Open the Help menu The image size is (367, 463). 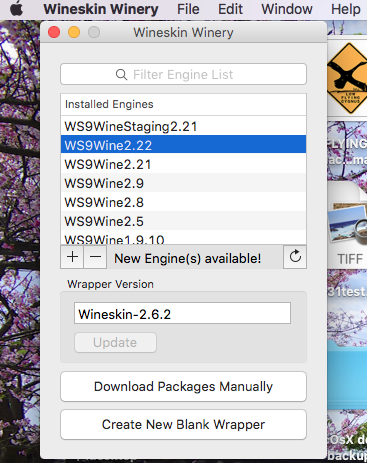tap(346, 9)
